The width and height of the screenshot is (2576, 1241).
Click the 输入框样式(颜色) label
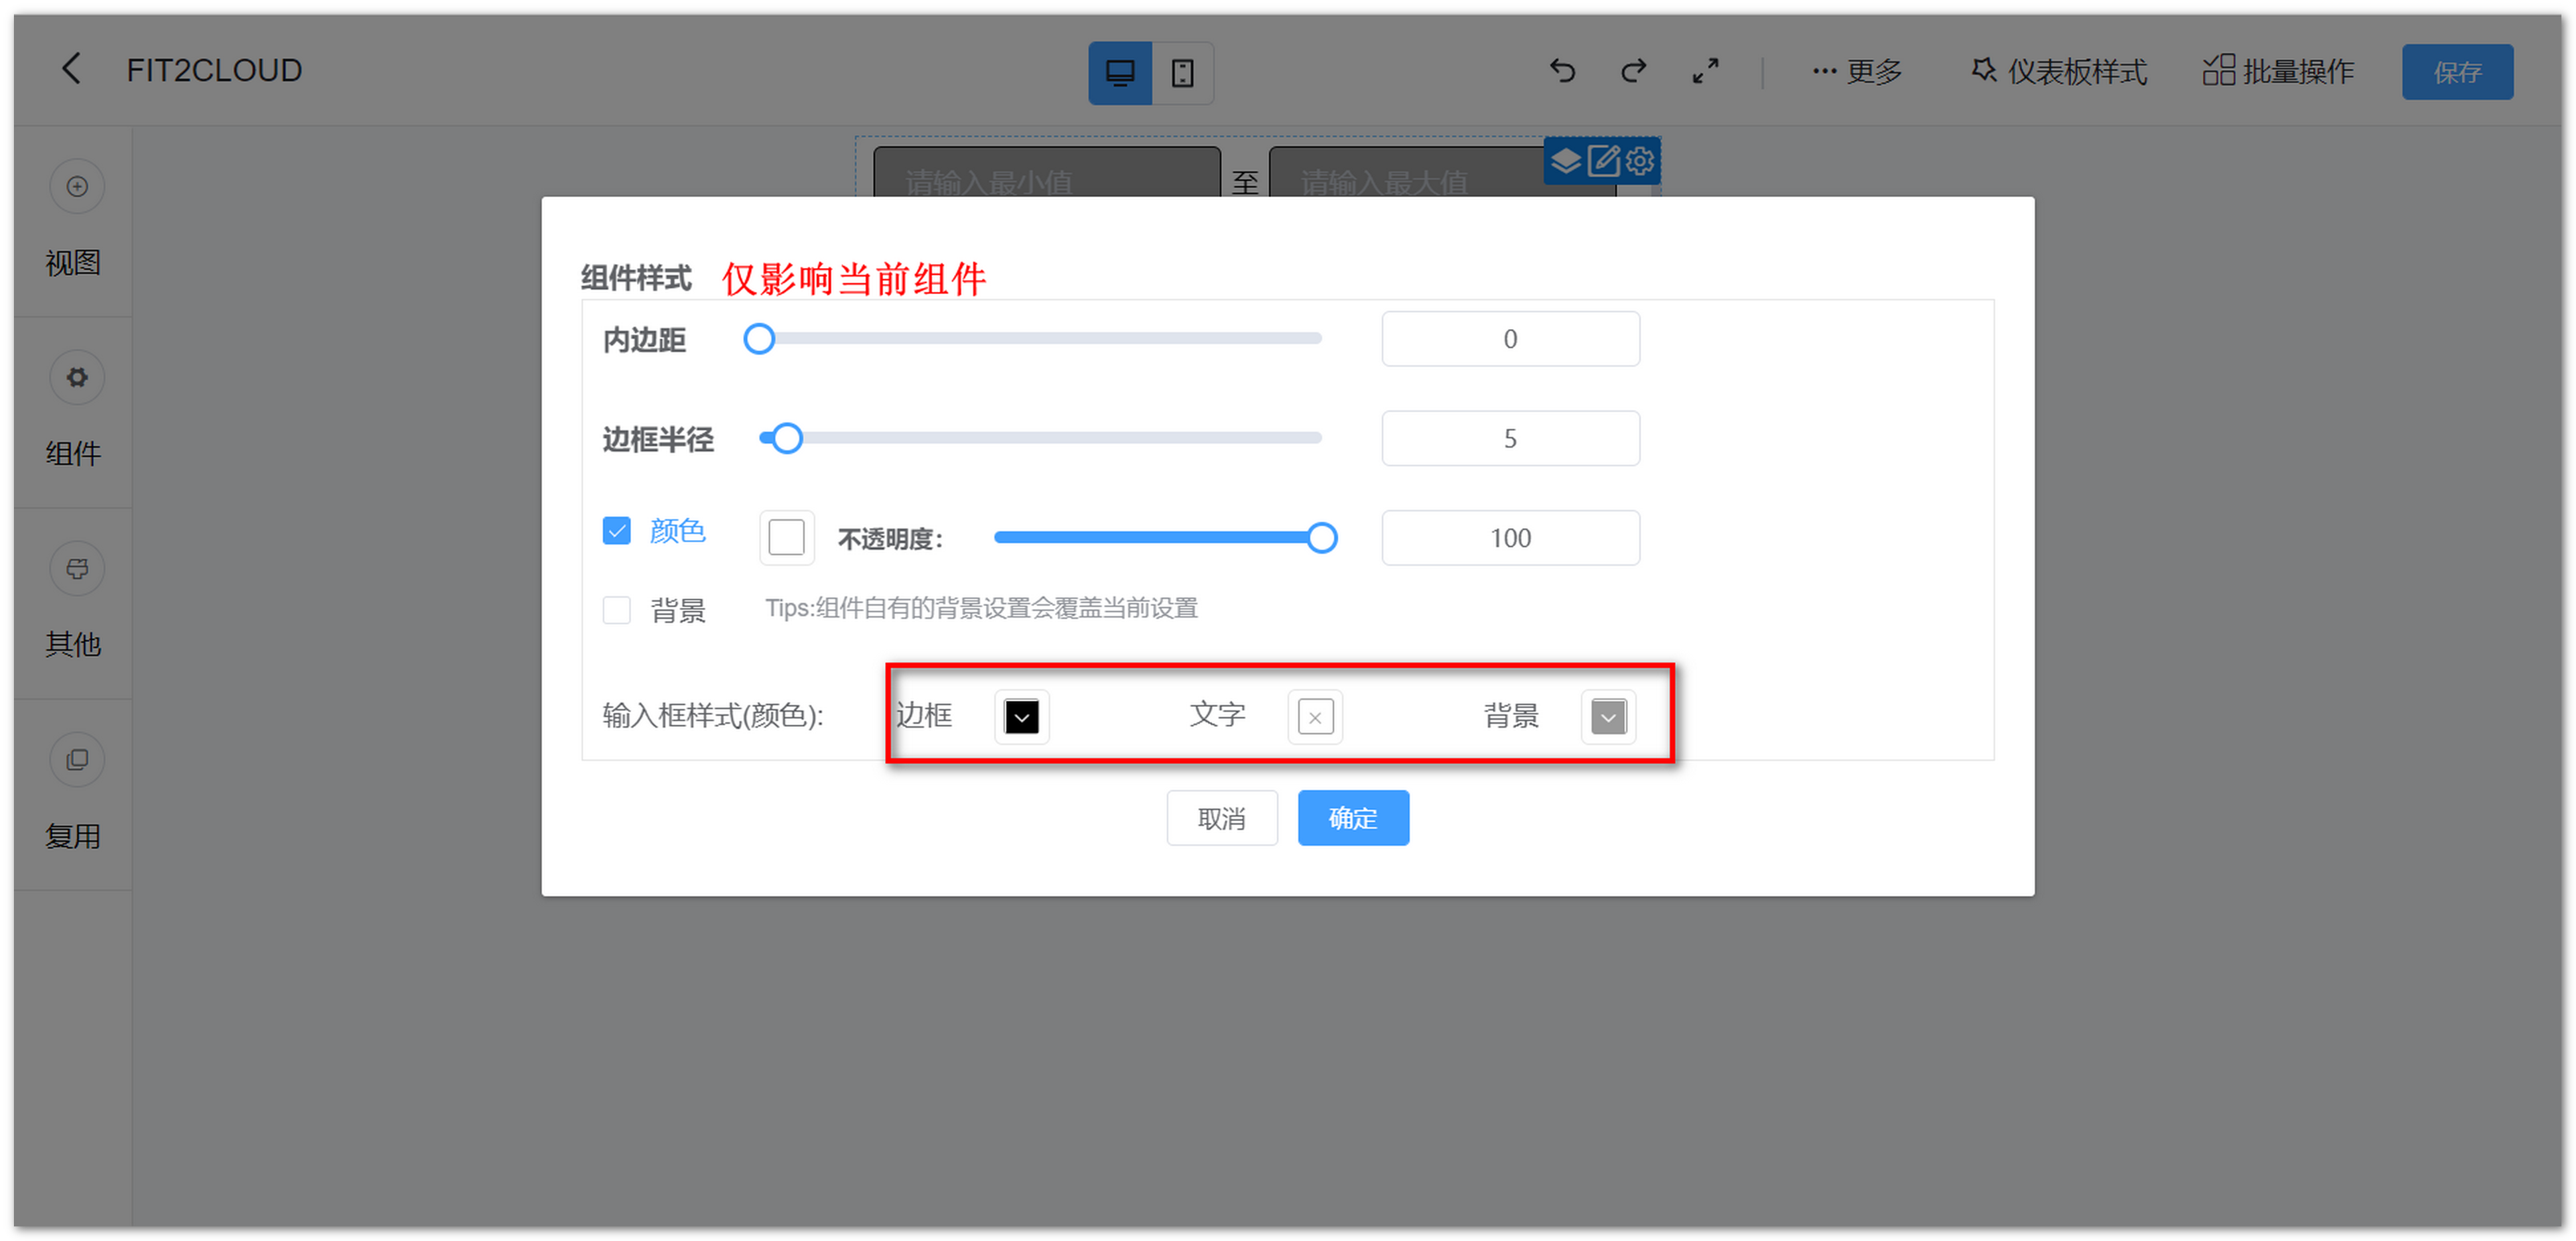713,716
